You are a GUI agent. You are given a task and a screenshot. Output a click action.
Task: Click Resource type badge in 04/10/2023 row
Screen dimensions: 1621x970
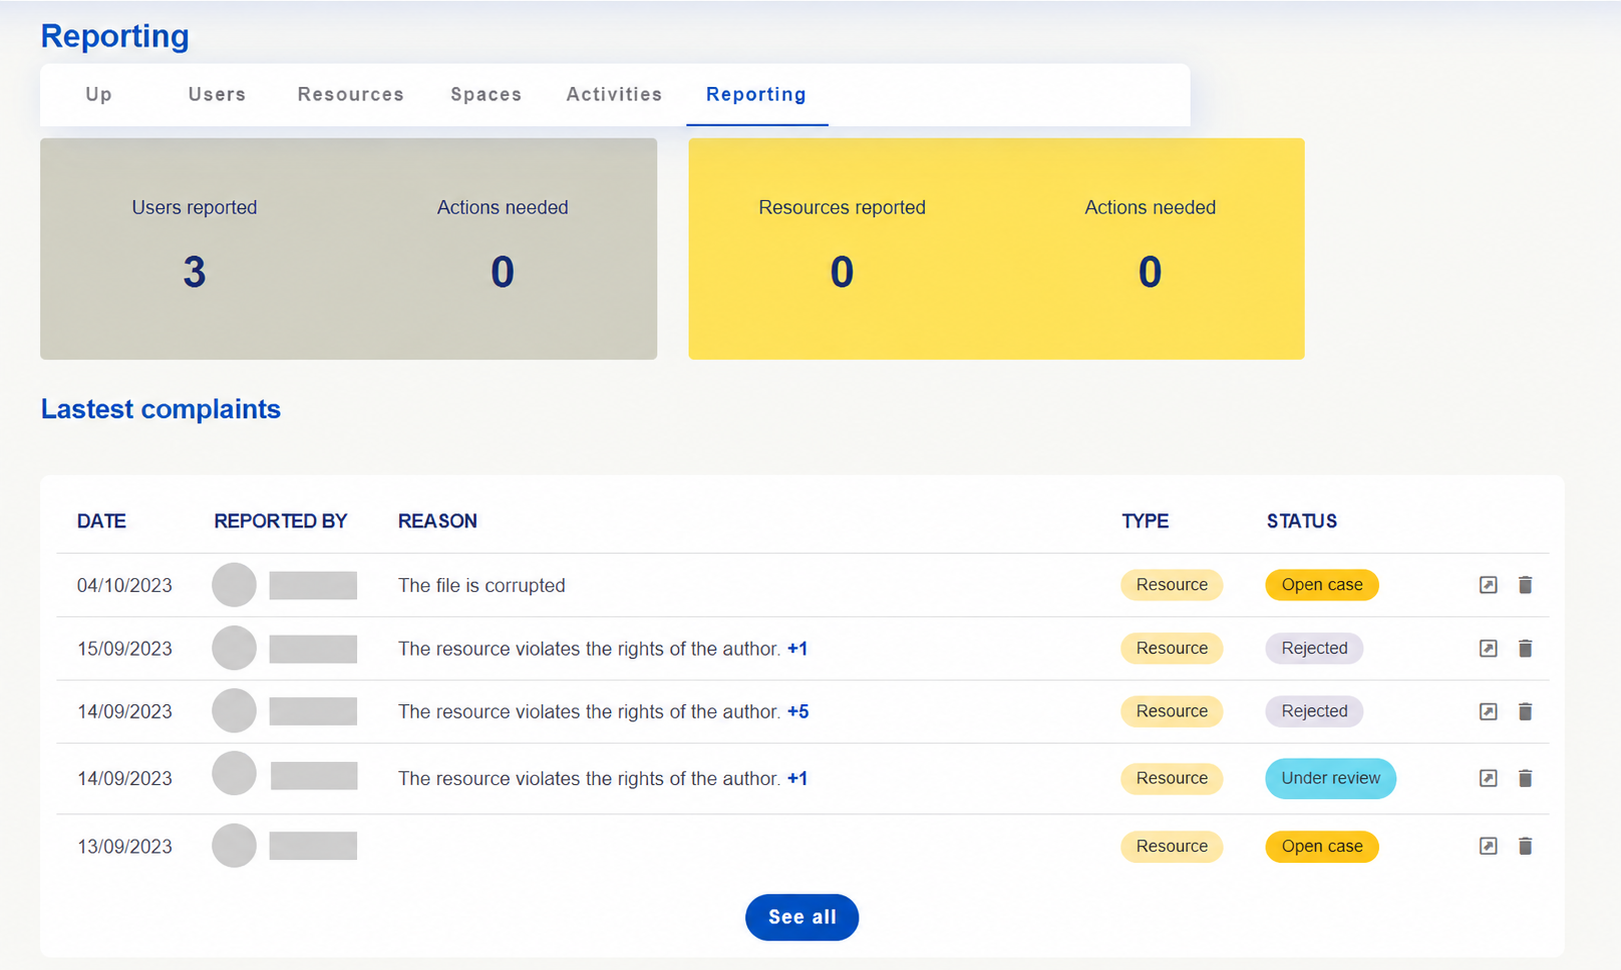point(1172,585)
